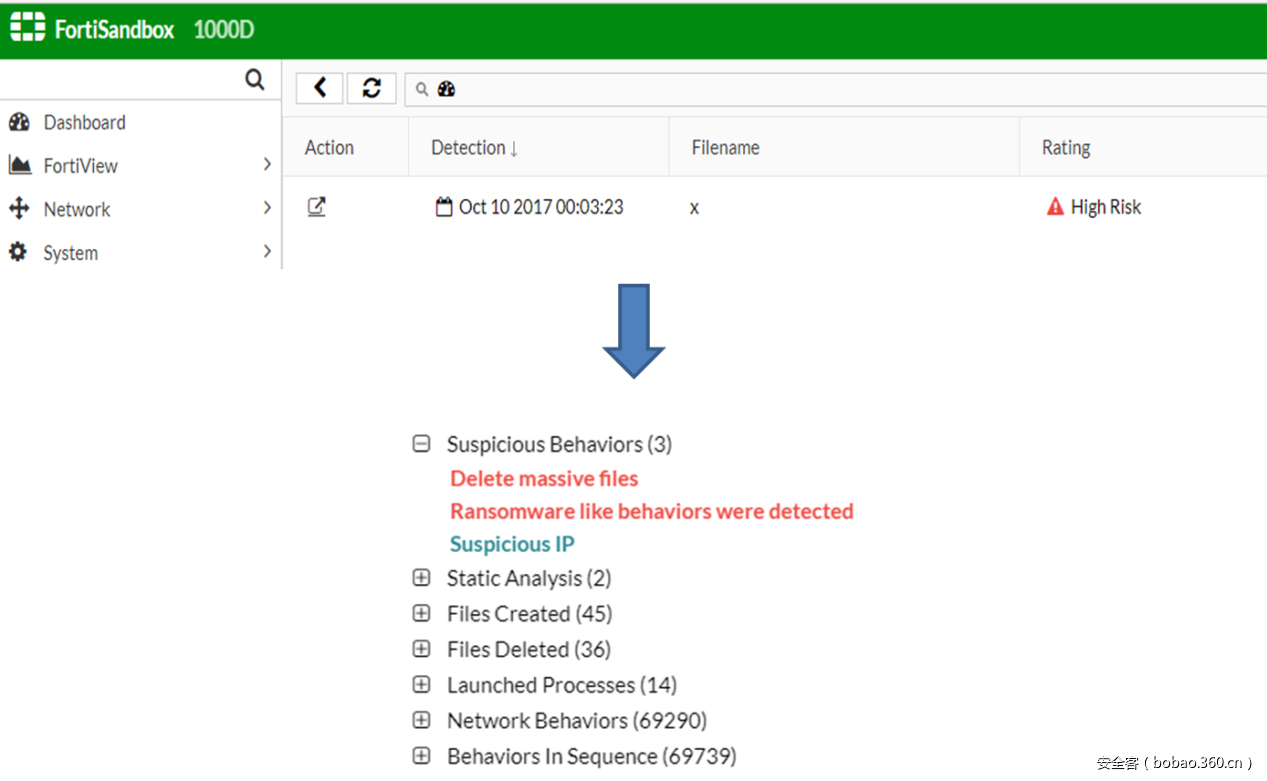Click the sidebar search magnifier icon
Viewport: 1267px width, 781px height.
pyautogui.click(x=255, y=80)
